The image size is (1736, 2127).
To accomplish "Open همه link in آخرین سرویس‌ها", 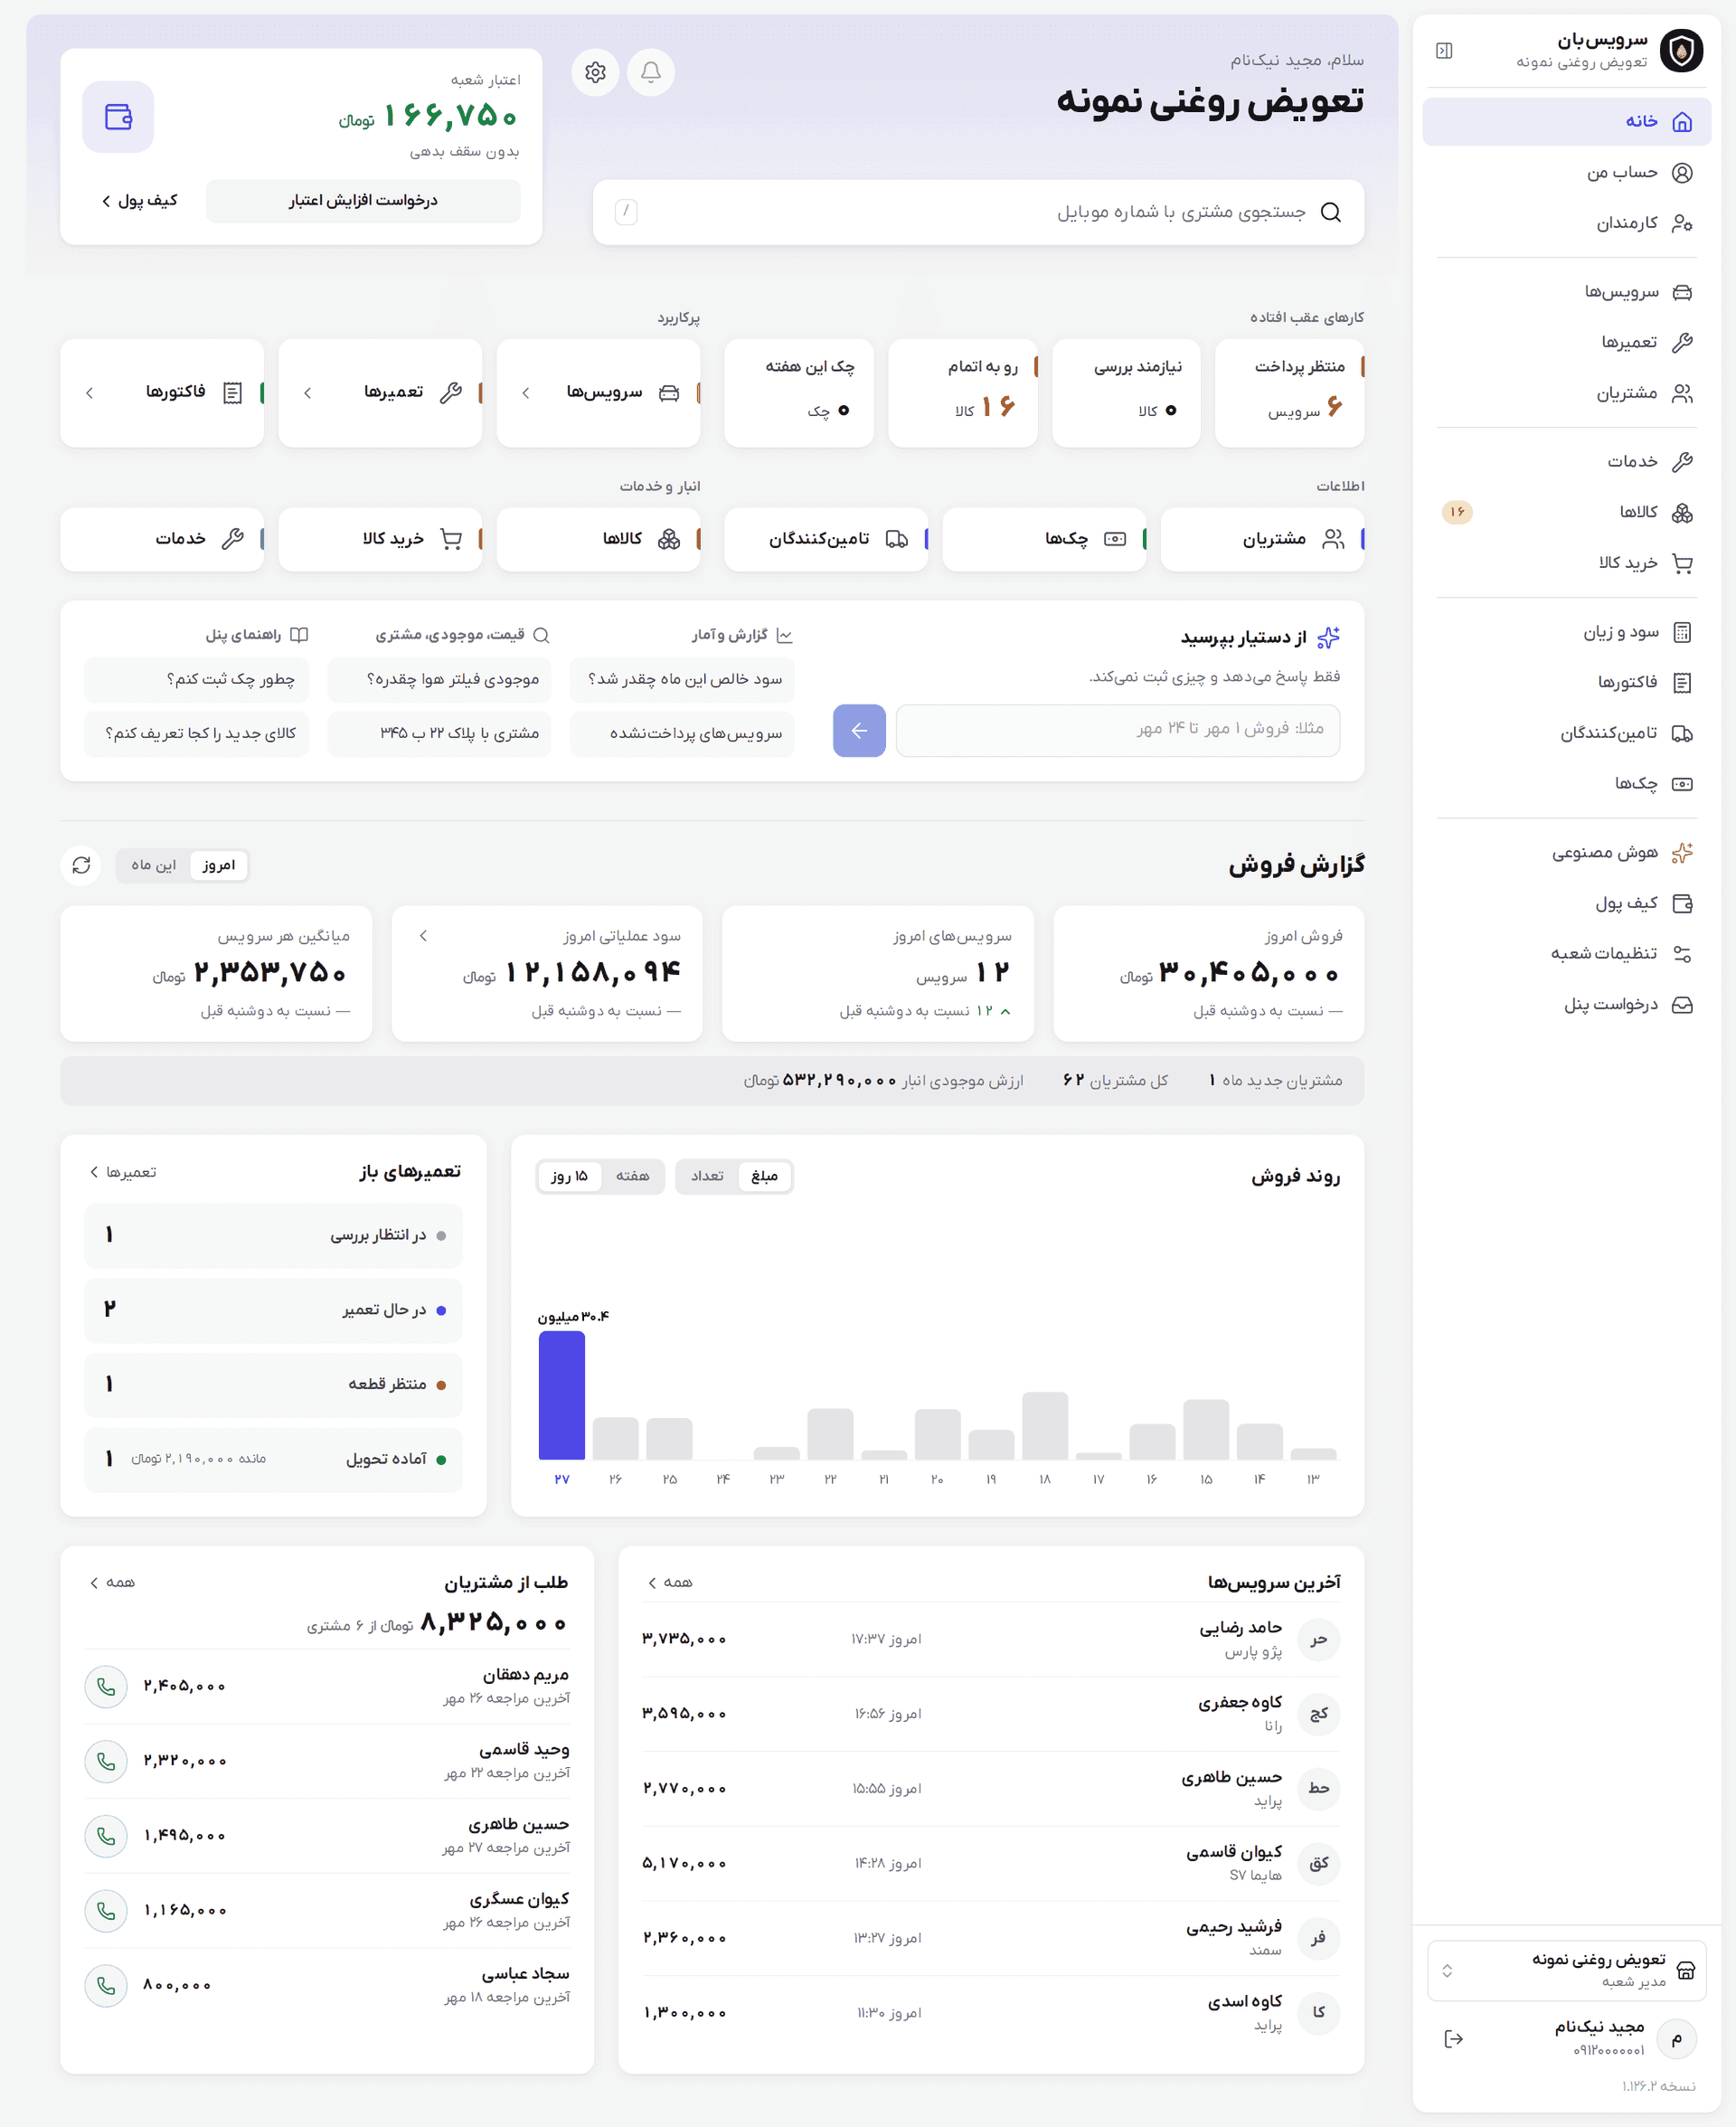I will pos(670,1582).
